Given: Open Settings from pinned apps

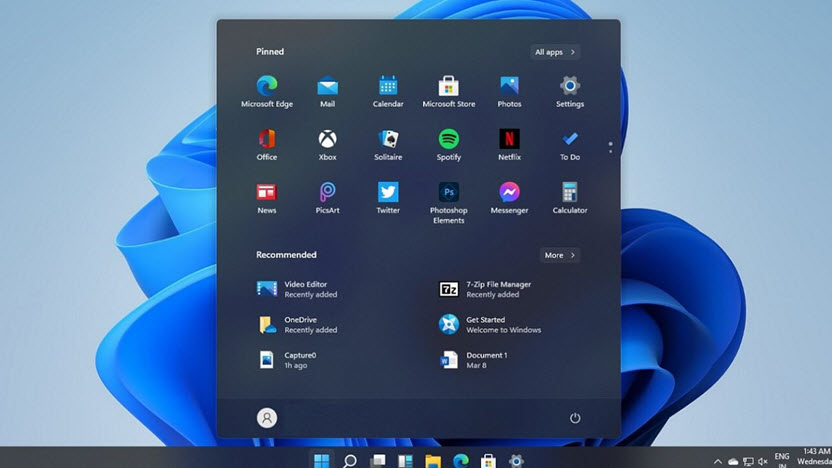Looking at the screenshot, I should click(x=569, y=92).
